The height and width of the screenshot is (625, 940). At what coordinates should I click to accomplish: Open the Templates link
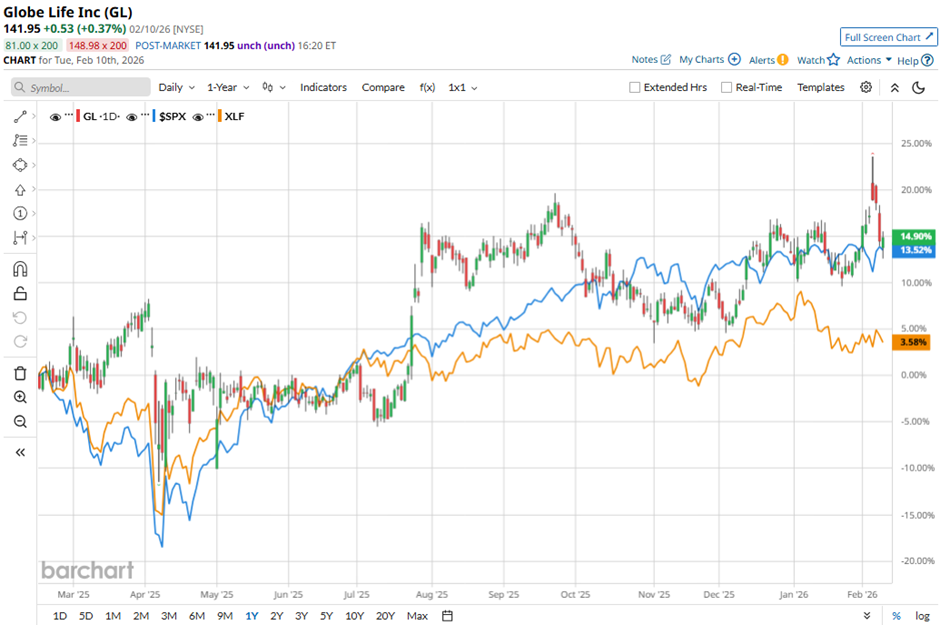pos(820,88)
